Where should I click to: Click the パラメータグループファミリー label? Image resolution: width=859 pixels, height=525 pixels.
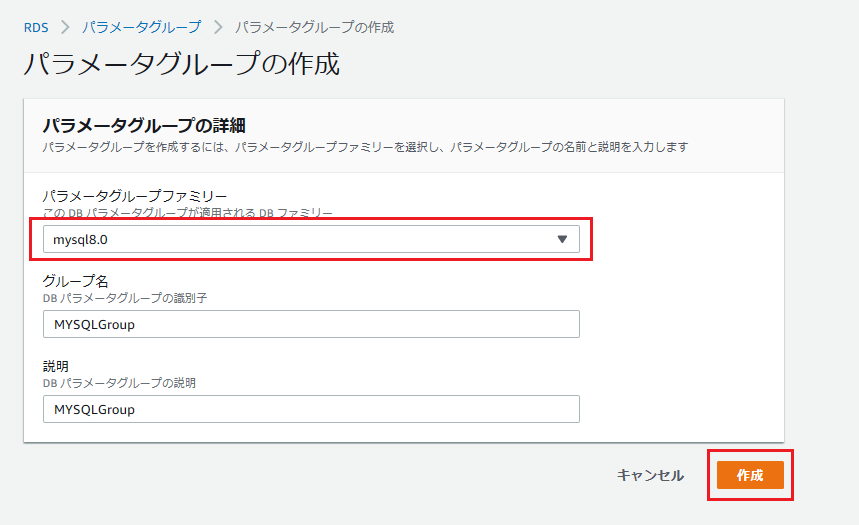(x=135, y=196)
